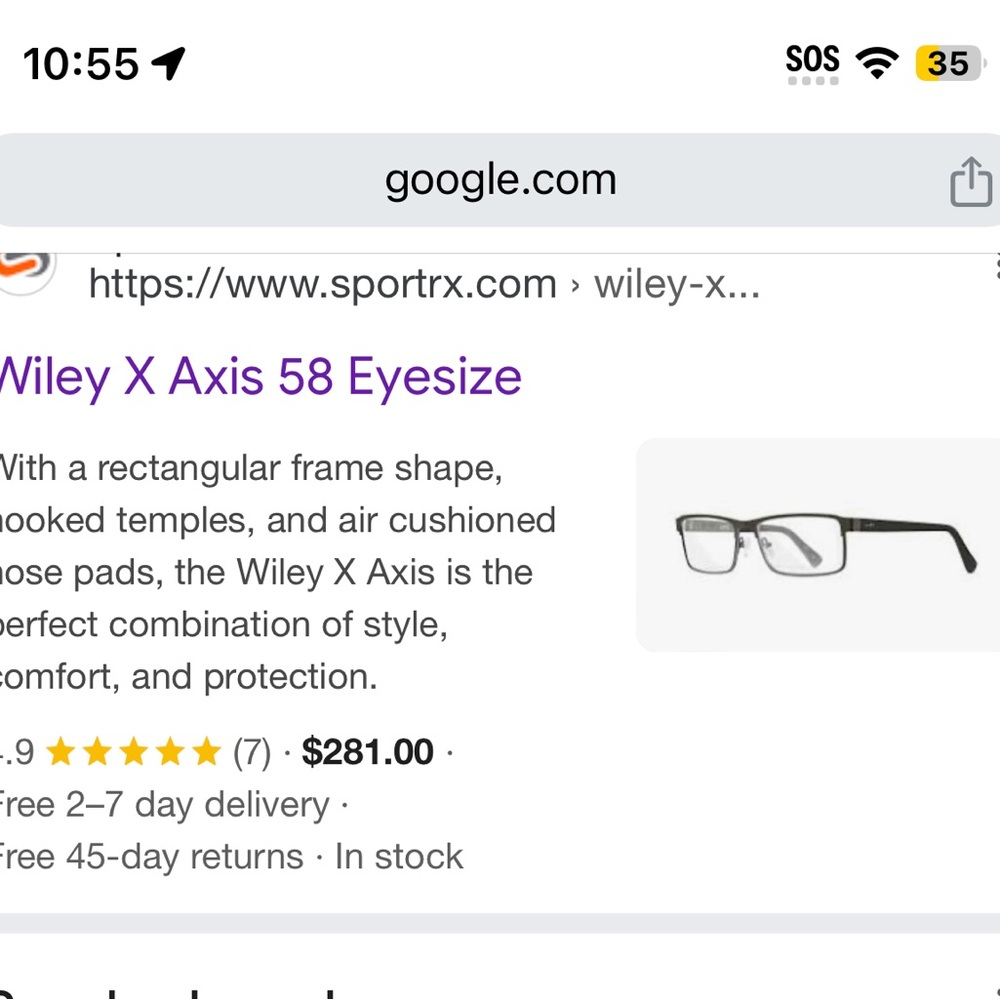Tap the SOS indicator in status bar

point(812,62)
